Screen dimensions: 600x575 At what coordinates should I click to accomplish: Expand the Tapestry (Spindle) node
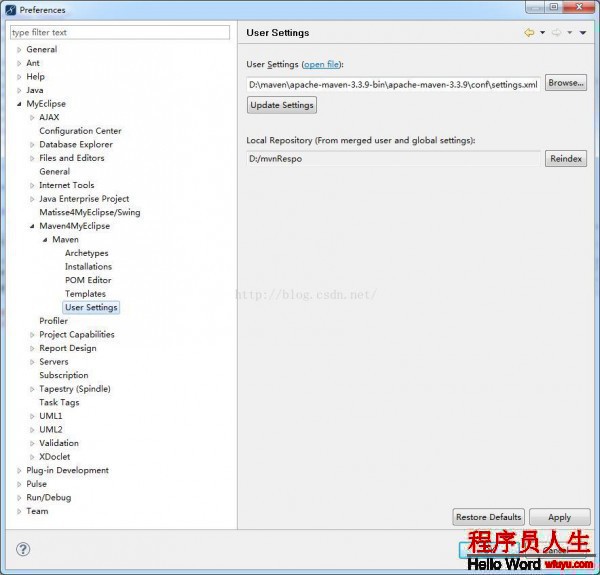(32, 389)
